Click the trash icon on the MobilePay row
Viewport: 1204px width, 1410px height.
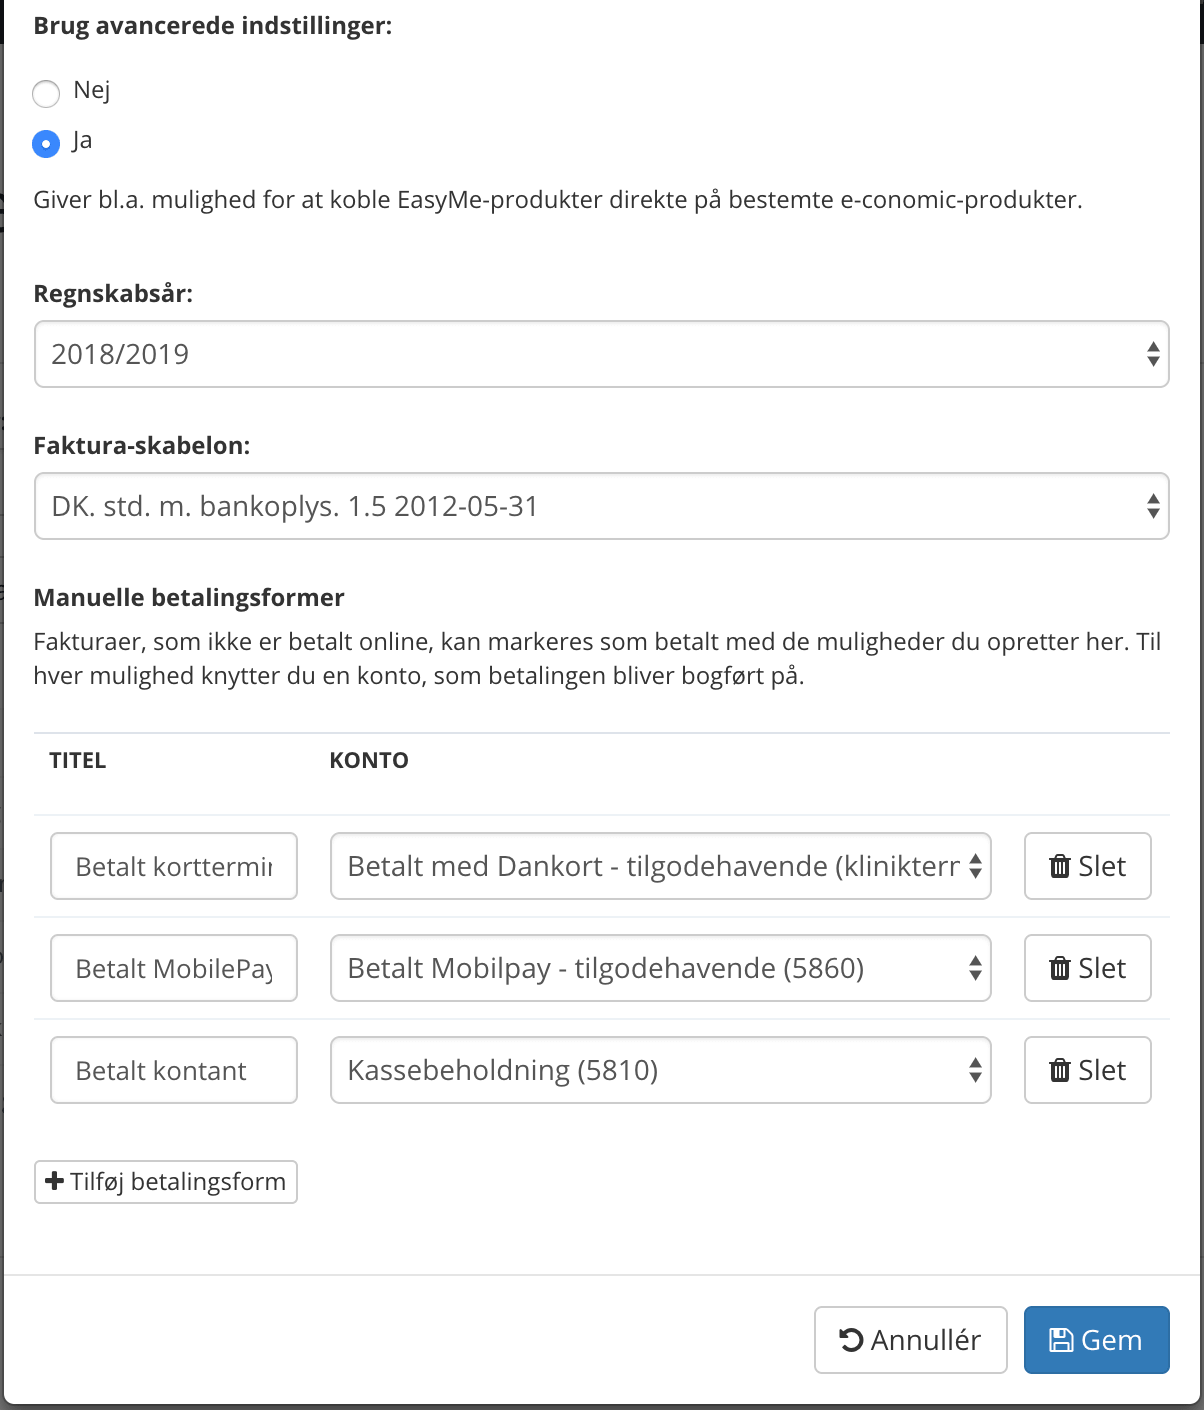pos(1060,968)
